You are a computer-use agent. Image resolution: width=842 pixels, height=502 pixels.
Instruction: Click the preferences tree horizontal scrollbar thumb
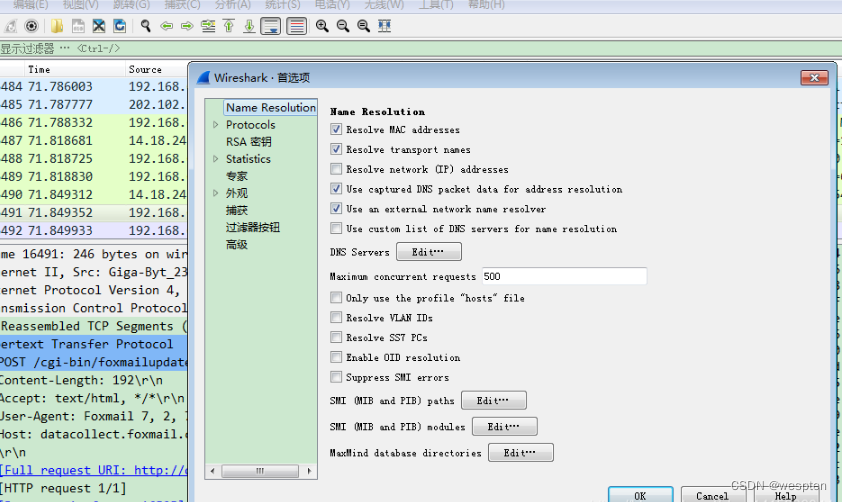pos(260,471)
